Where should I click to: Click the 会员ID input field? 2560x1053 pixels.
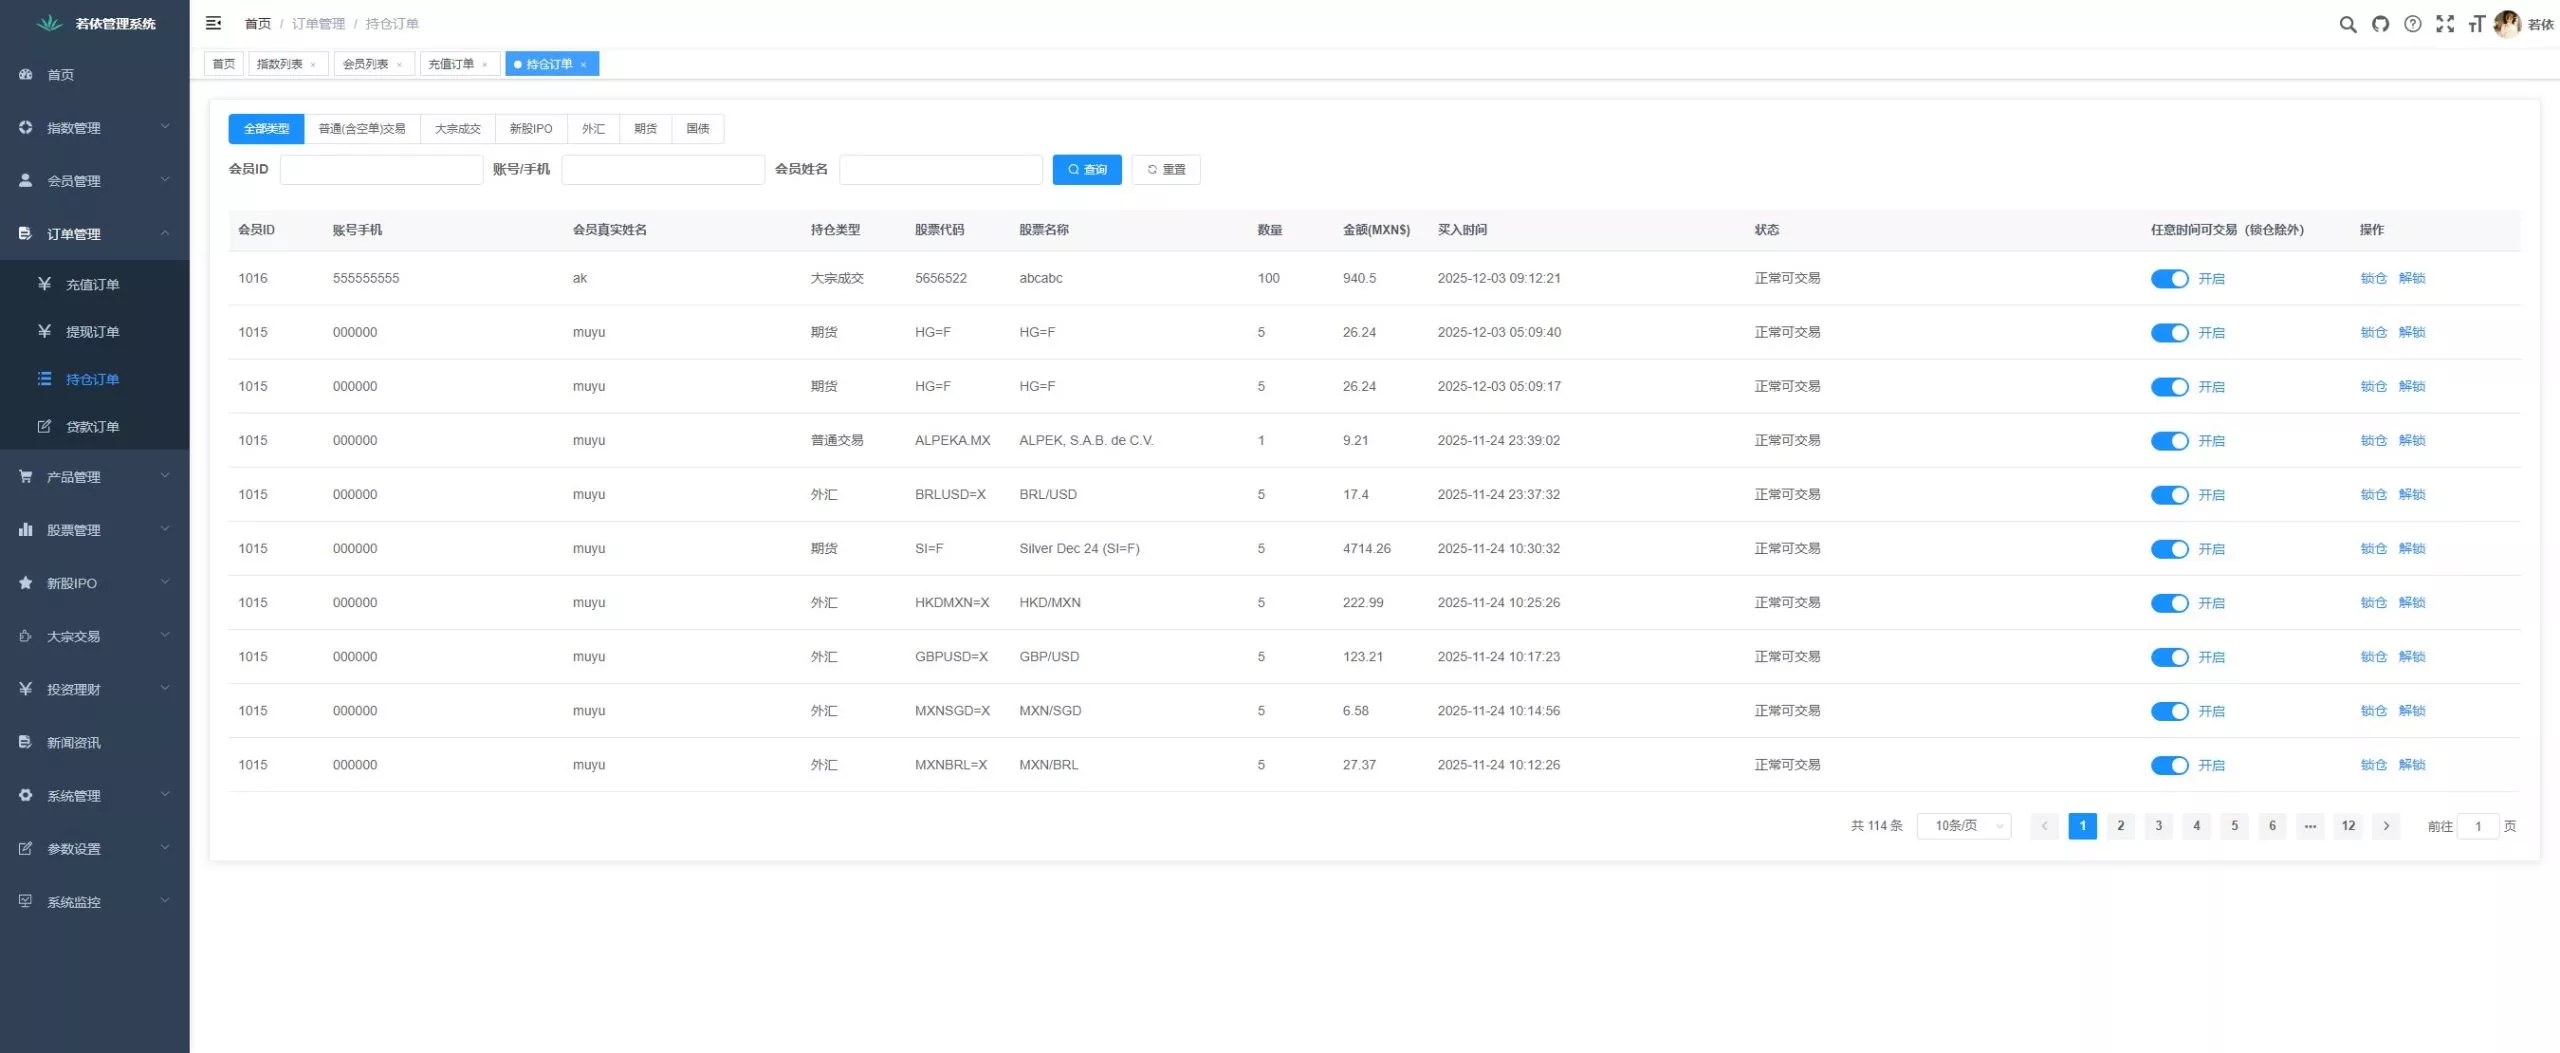[x=381, y=170]
